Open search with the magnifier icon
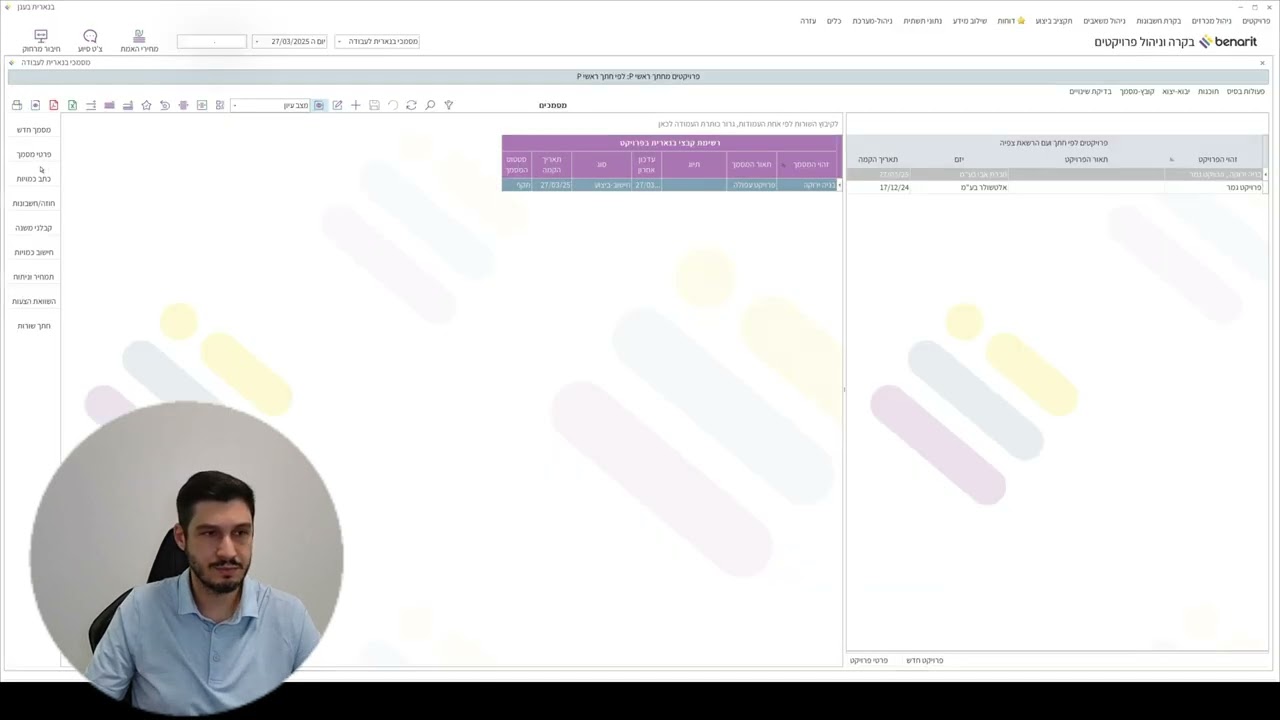 (x=430, y=105)
